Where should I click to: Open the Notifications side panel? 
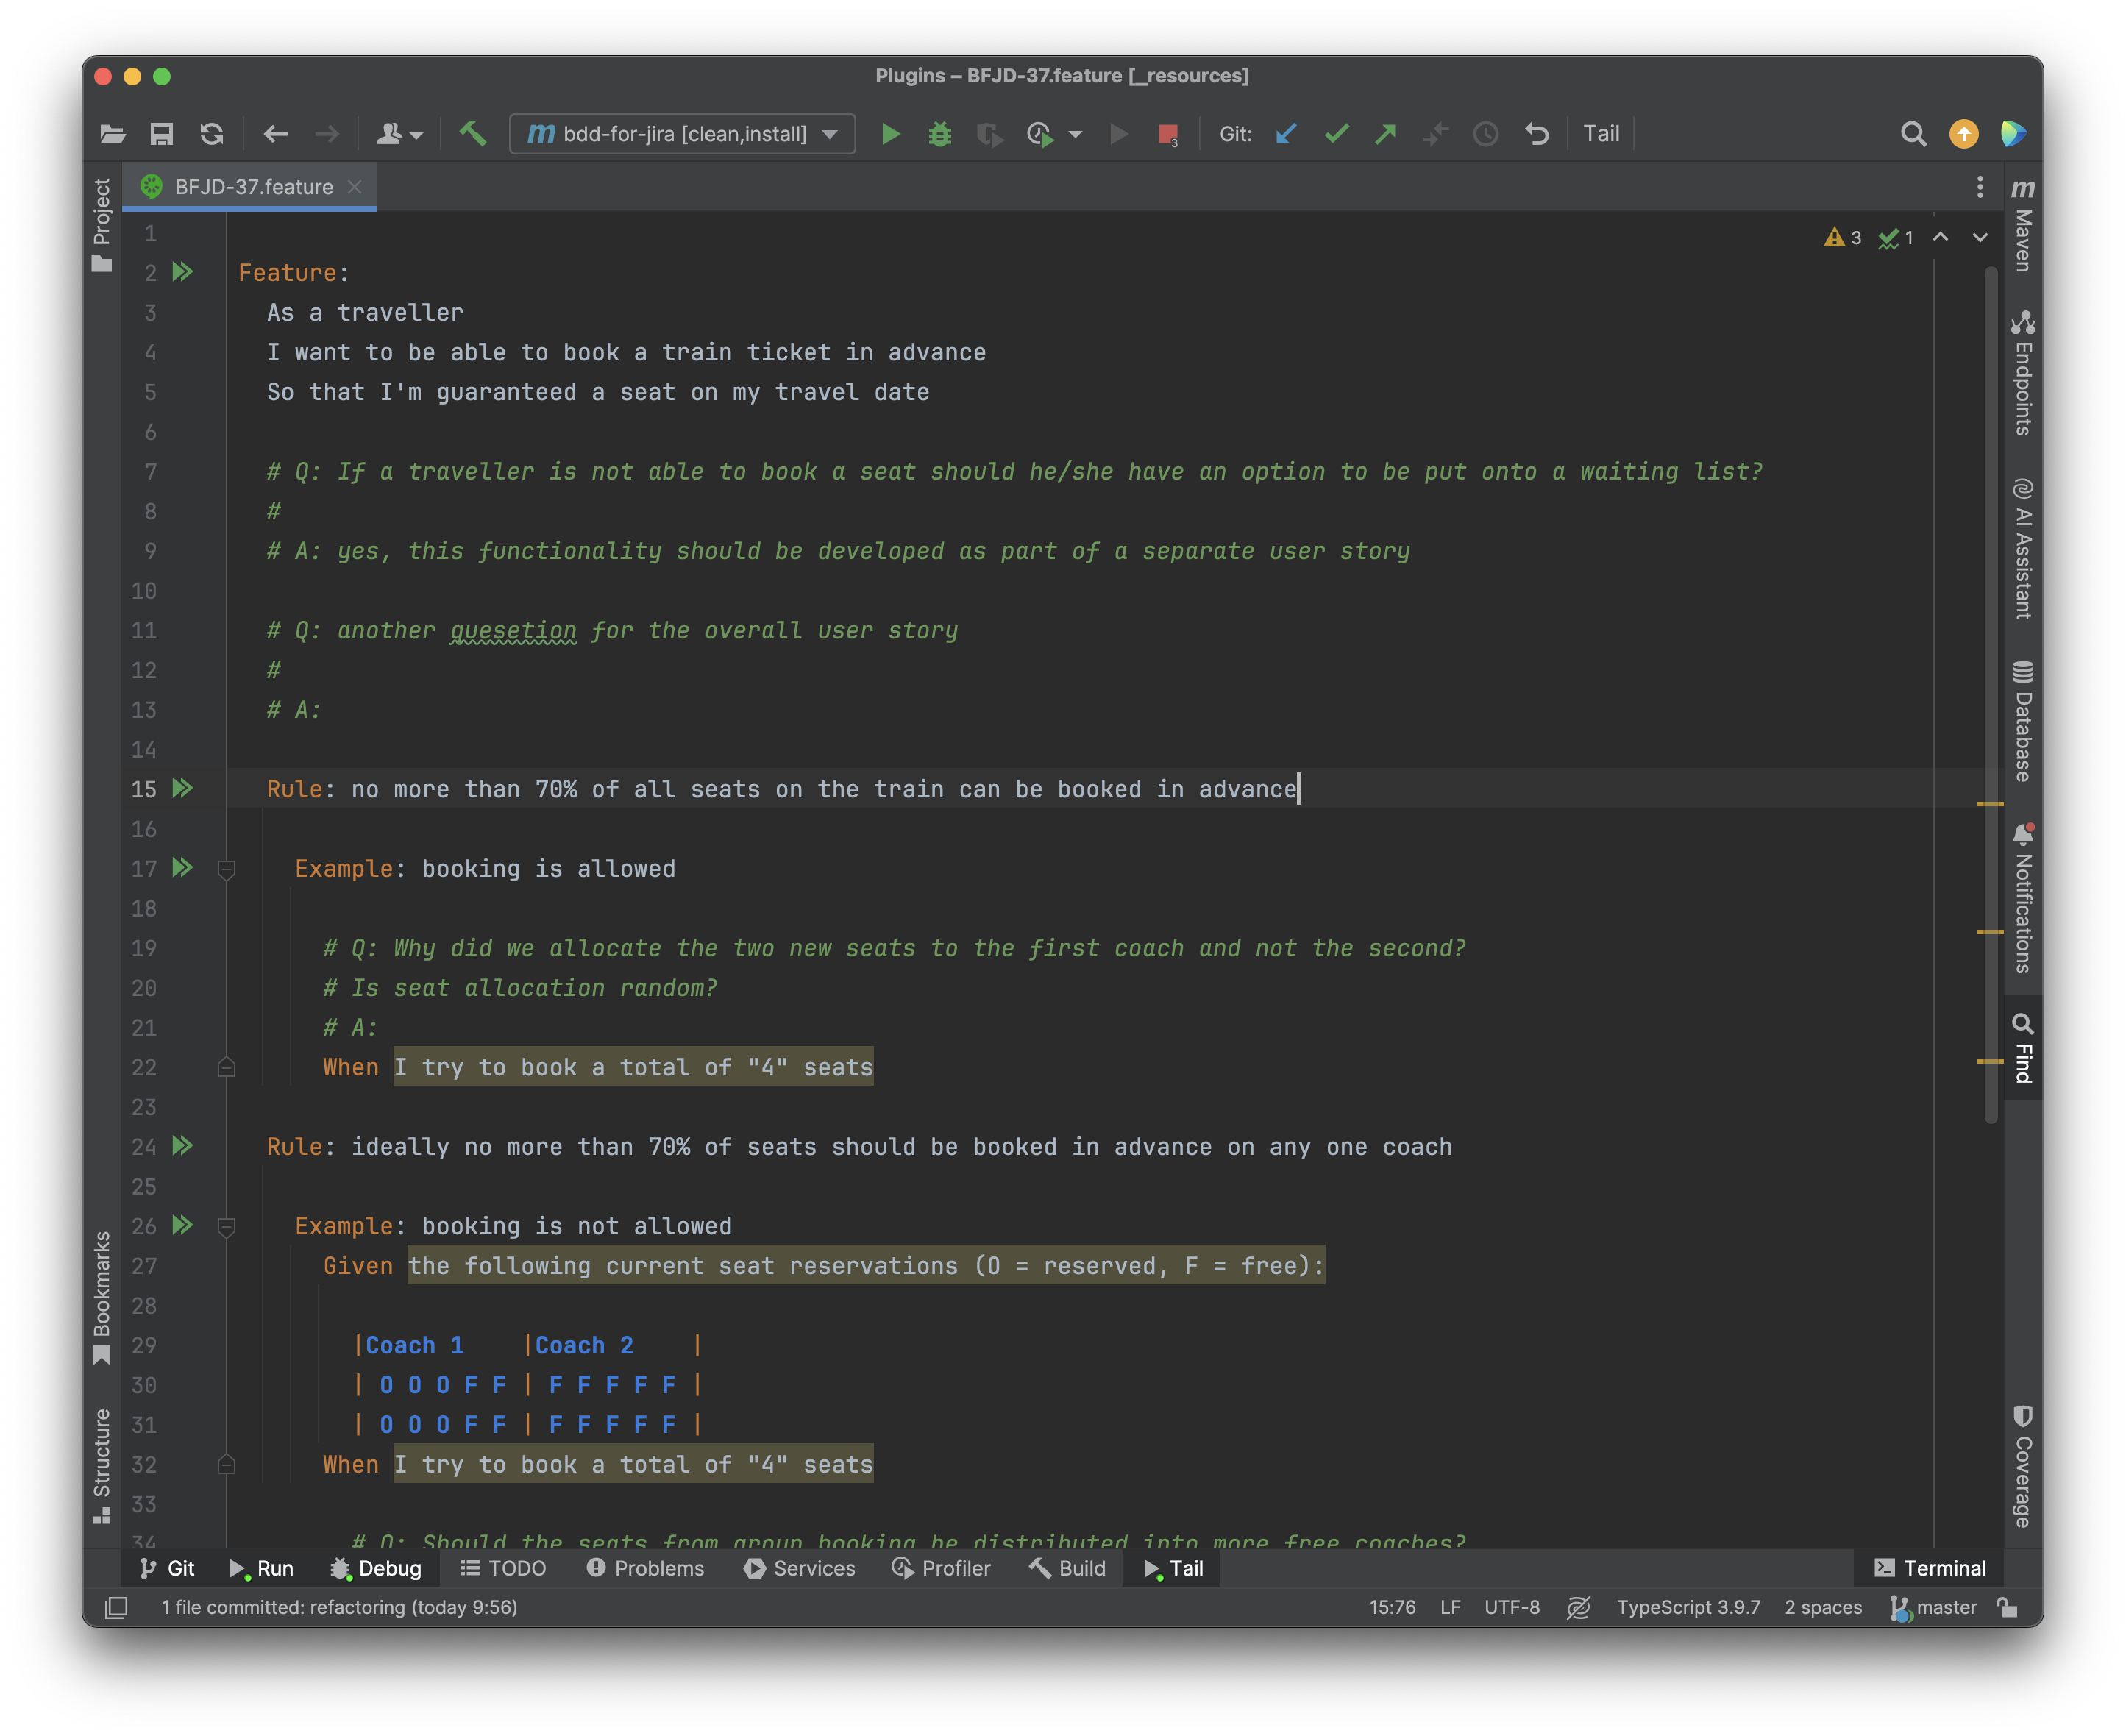click(2023, 897)
